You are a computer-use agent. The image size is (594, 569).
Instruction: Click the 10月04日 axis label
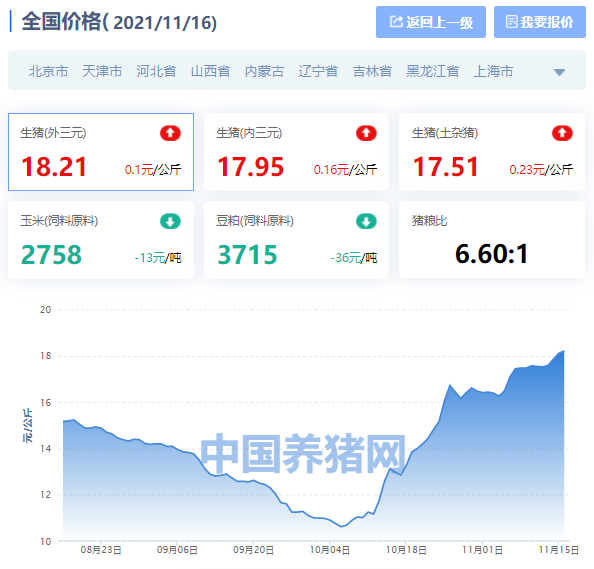pyautogui.click(x=330, y=550)
